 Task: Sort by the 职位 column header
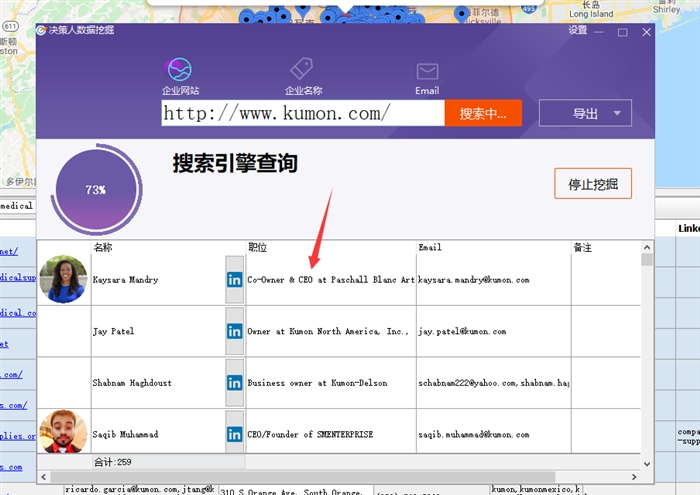click(330, 247)
